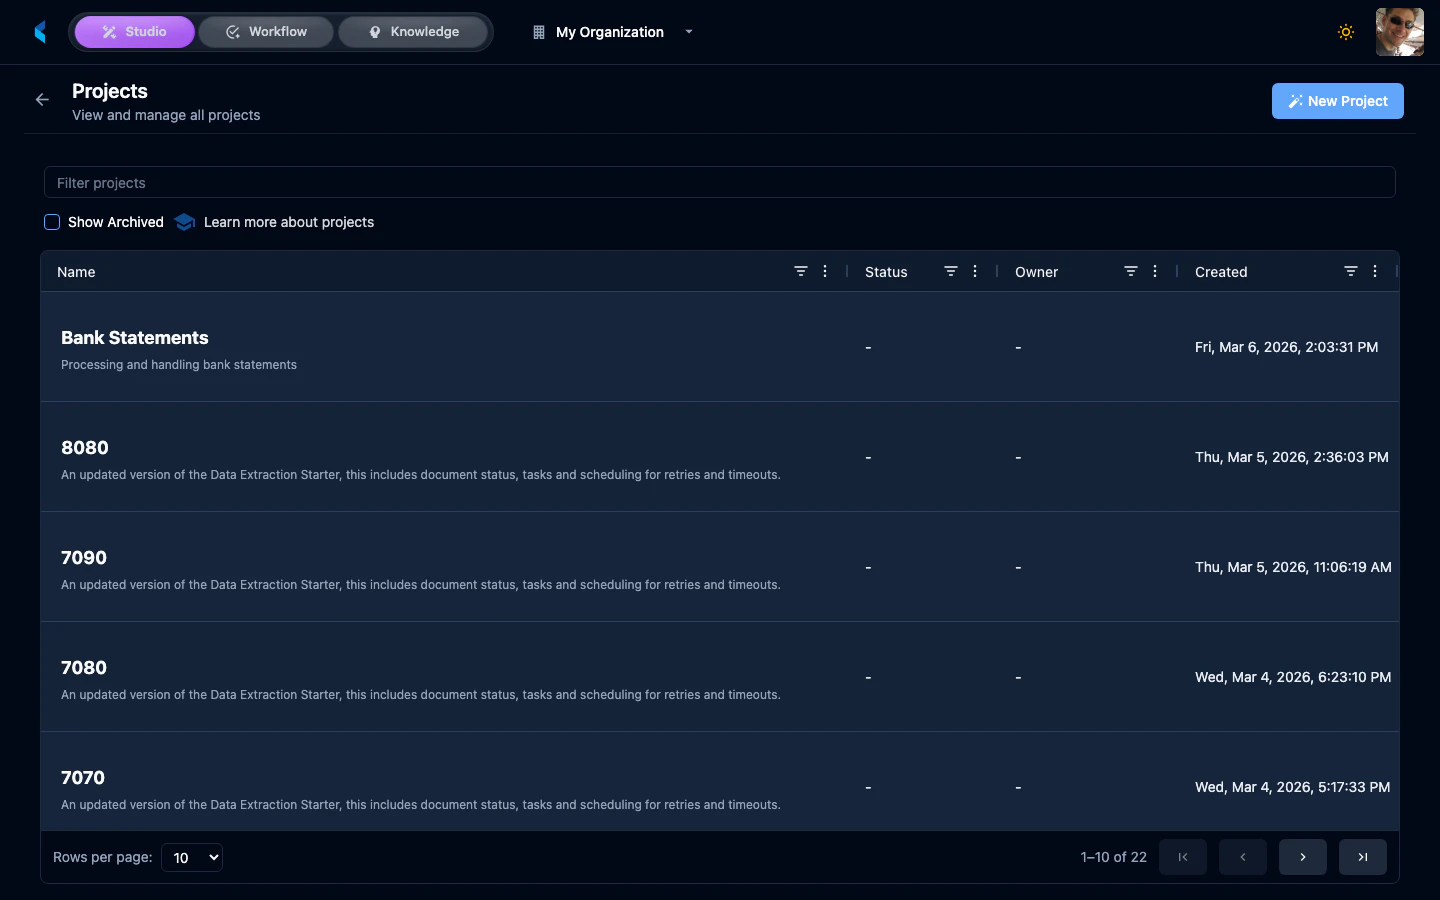The height and width of the screenshot is (900, 1440).
Task: Click the app logo in the top left
Action: pos(39,31)
